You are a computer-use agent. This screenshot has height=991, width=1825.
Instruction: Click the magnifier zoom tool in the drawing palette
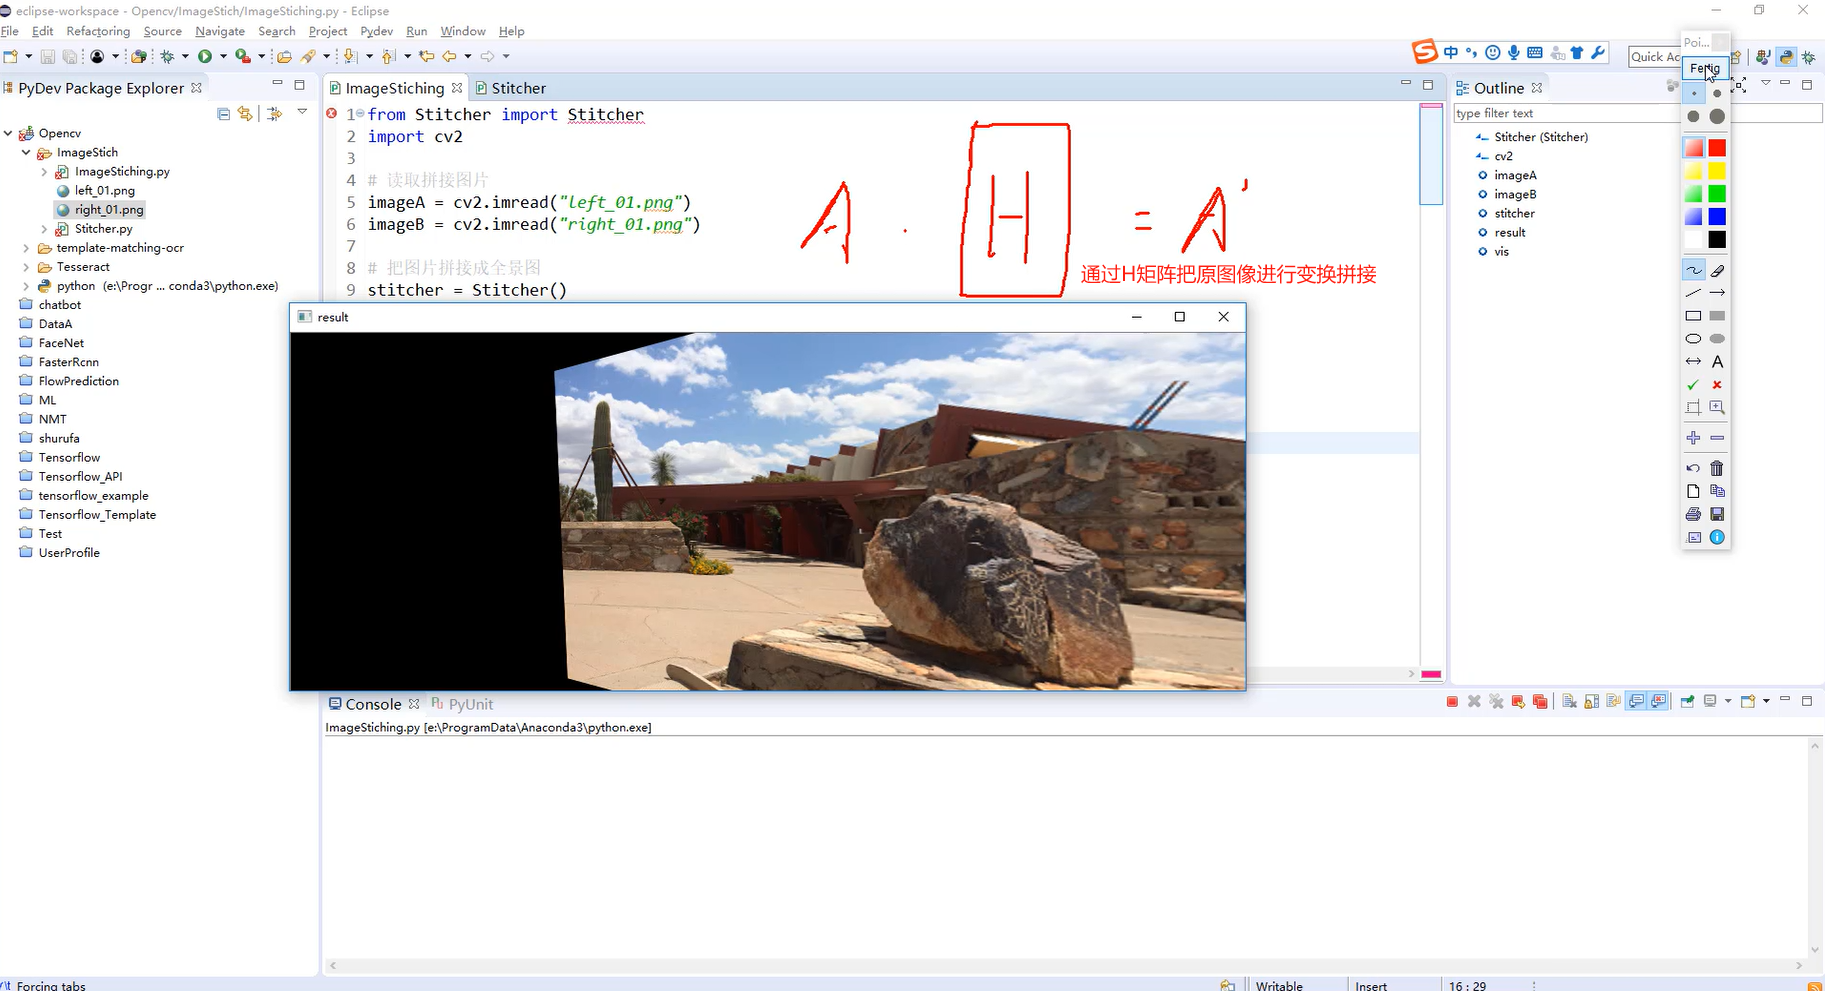(1717, 407)
